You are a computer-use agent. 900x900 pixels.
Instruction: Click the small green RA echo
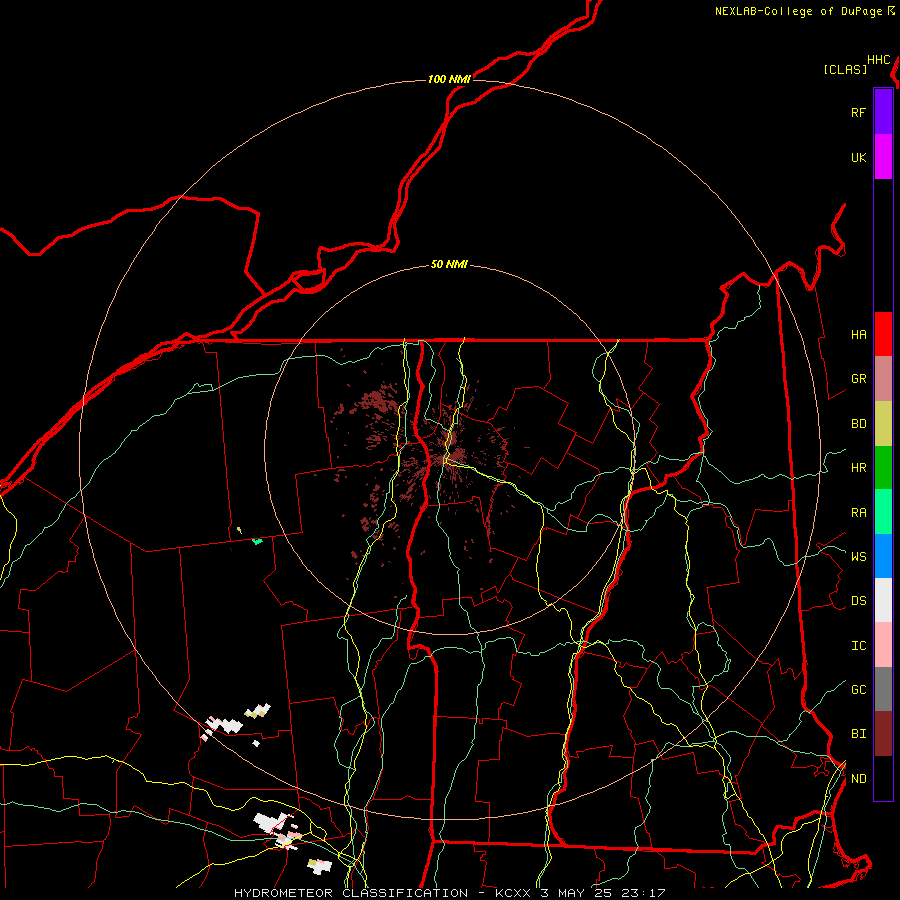(x=258, y=541)
